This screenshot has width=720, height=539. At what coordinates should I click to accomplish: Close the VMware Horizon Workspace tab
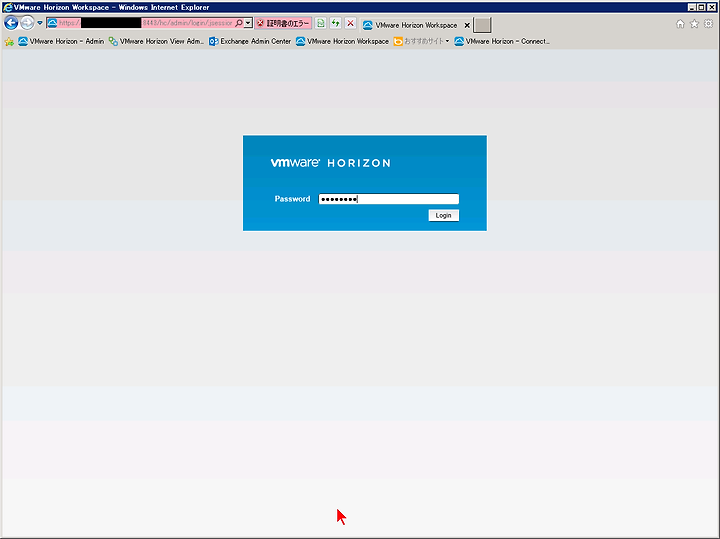click(467, 25)
